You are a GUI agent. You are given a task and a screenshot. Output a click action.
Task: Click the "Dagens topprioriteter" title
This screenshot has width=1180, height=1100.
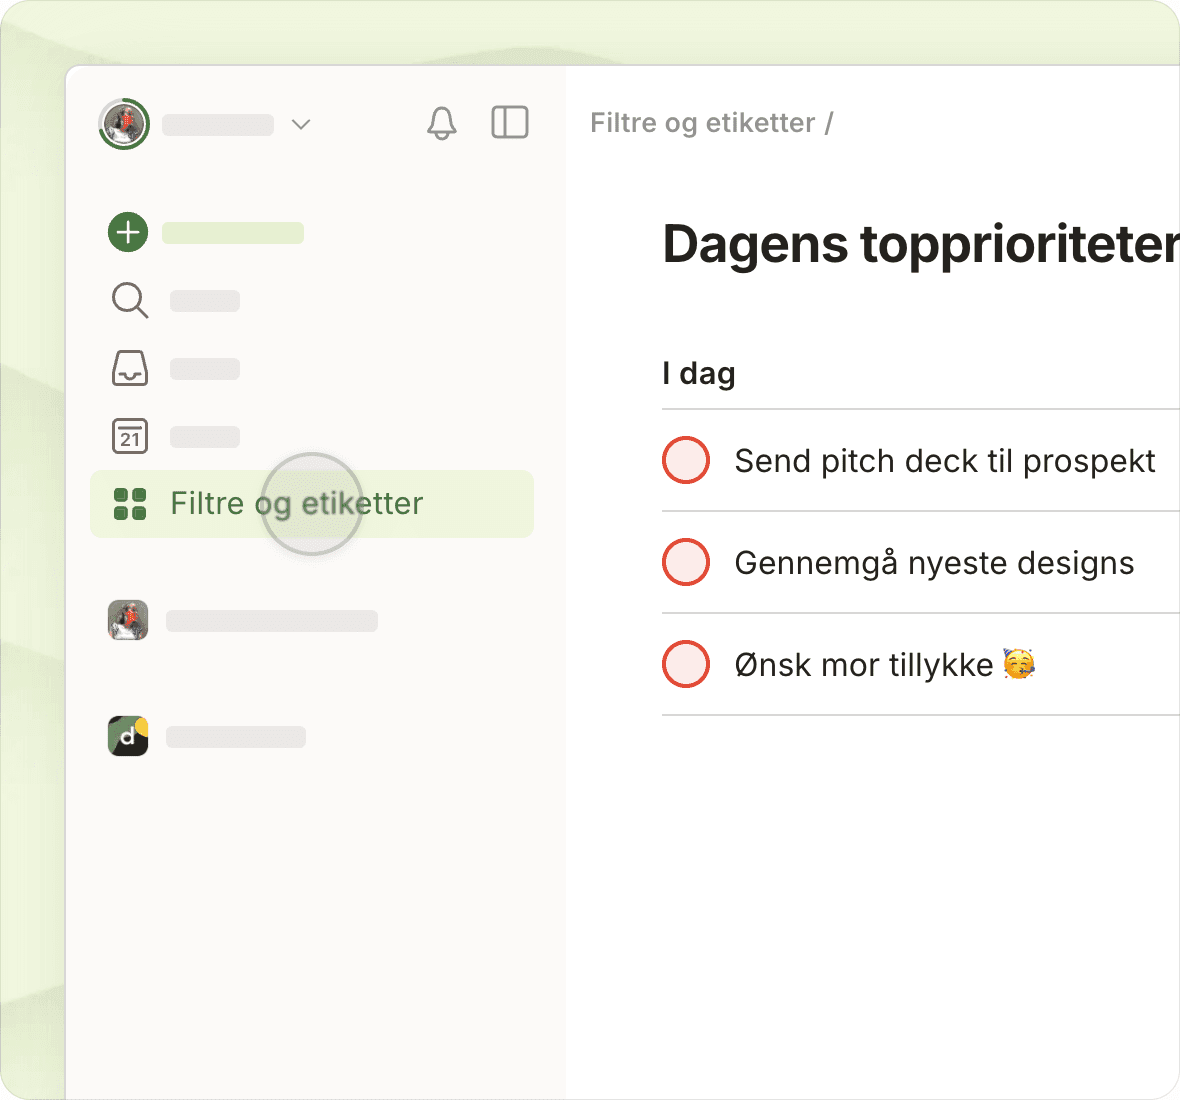click(920, 244)
